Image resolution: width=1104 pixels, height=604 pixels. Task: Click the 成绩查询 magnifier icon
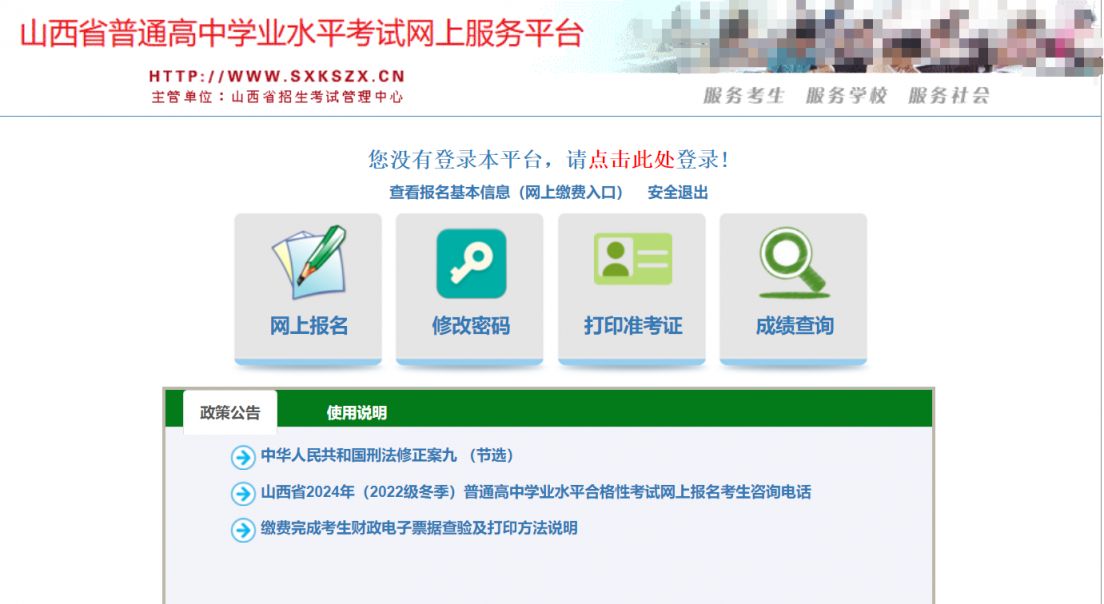[x=794, y=263]
